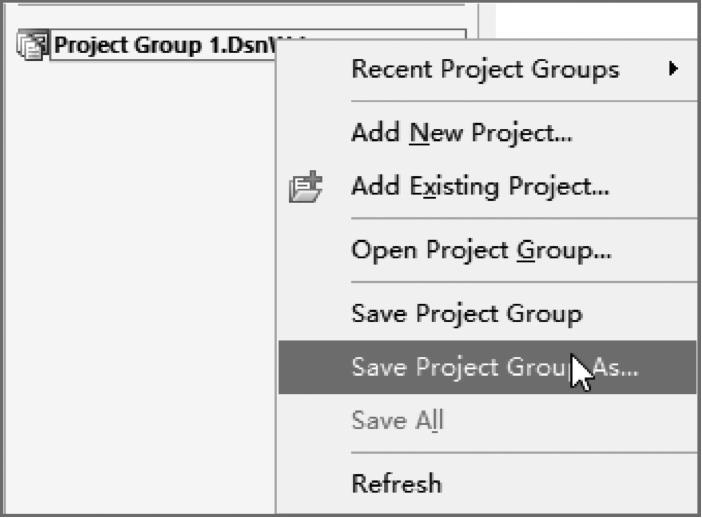Click the greyed-out Save All entry
Screen dimensions: 702x518
tap(397, 421)
